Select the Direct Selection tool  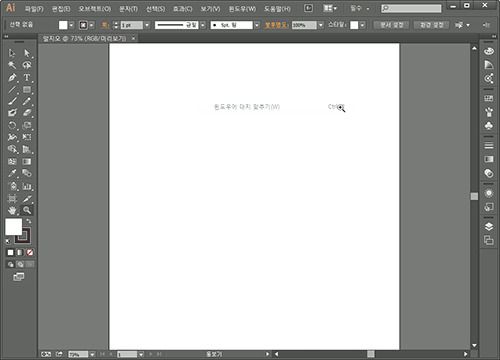click(27, 53)
